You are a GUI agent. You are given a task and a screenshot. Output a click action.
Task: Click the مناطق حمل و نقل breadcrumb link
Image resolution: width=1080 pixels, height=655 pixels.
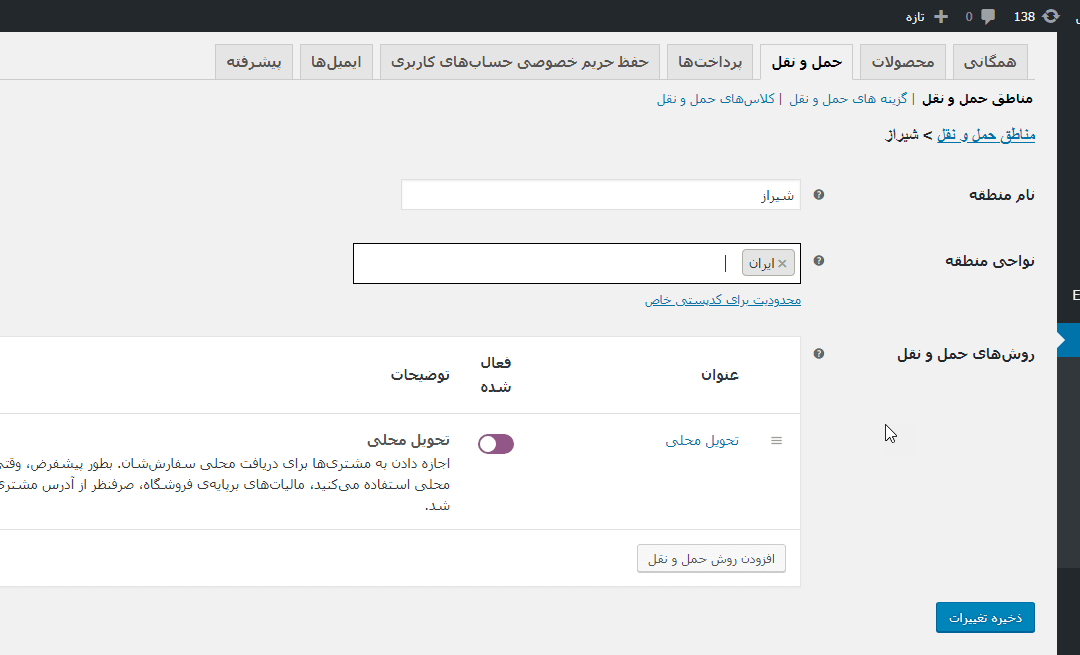(x=985, y=134)
